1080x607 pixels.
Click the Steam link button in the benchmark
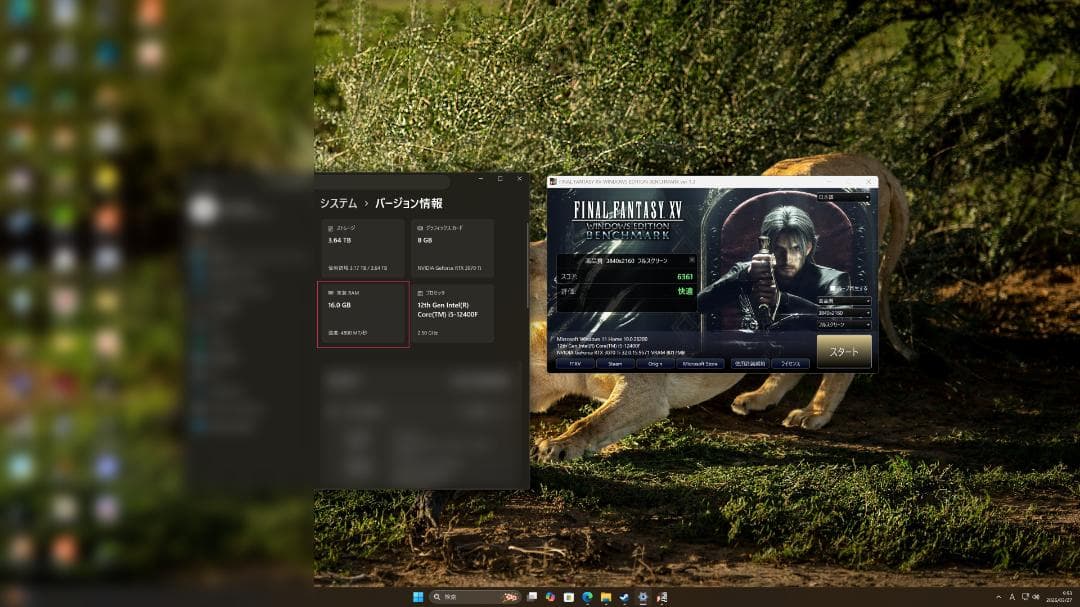coord(615,364)
